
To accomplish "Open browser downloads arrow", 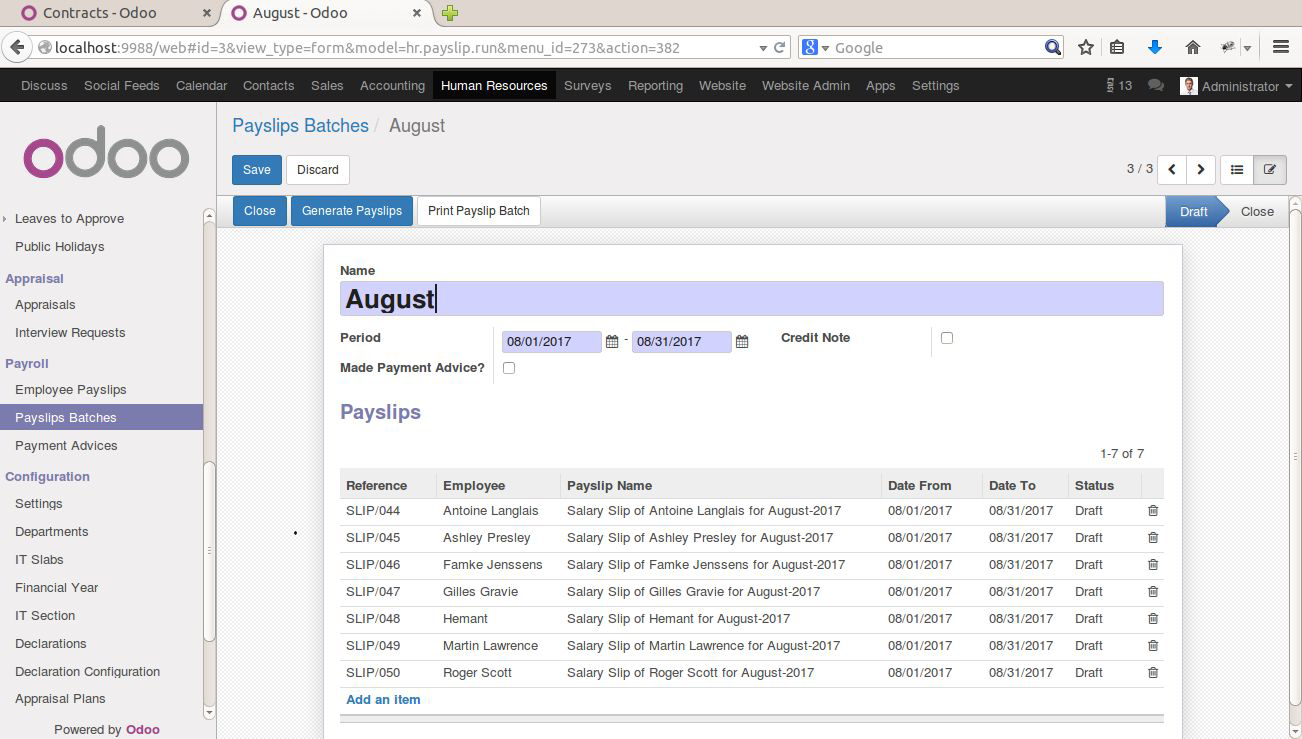I will point(1155,47).
